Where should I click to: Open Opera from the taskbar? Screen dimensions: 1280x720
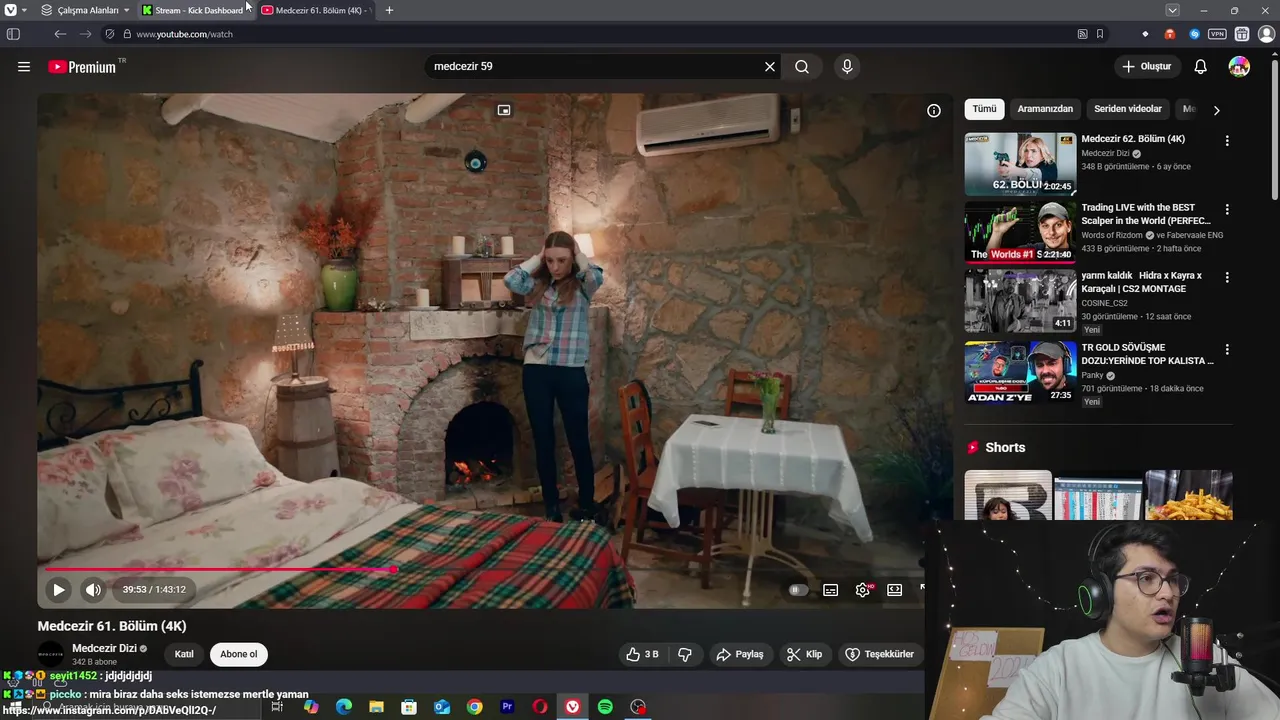(540, 707)
